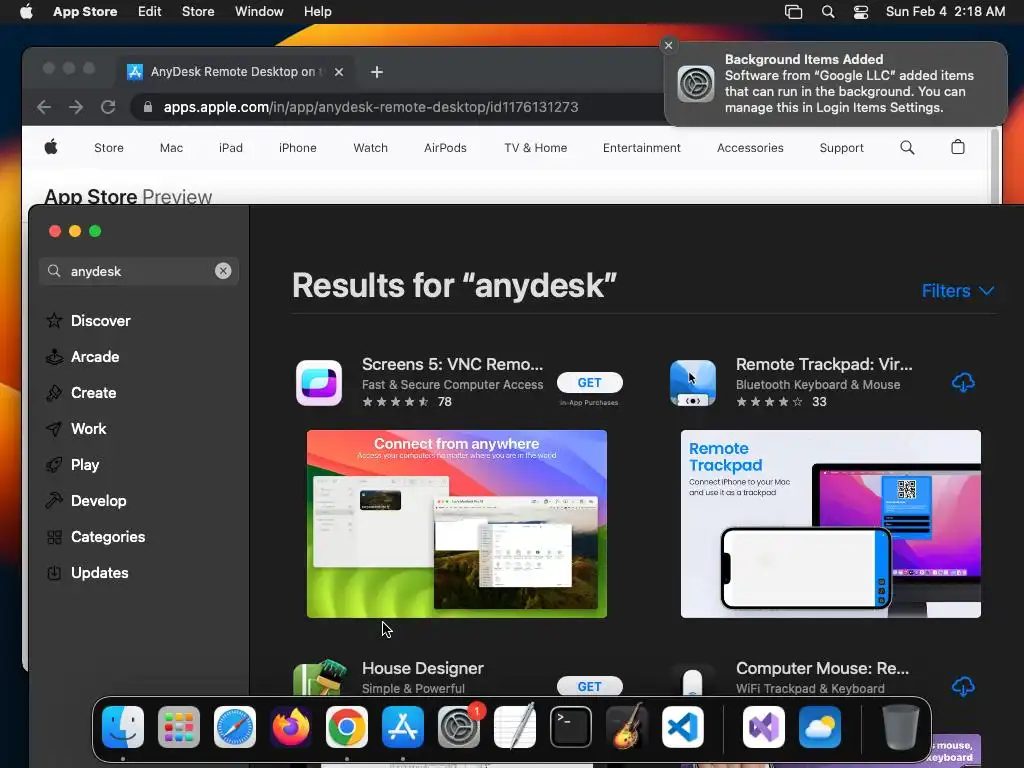The width and height of the screenshot is (1024, 768).
Task: Launch Firefox from the Dock
Action: click(291, 727)
